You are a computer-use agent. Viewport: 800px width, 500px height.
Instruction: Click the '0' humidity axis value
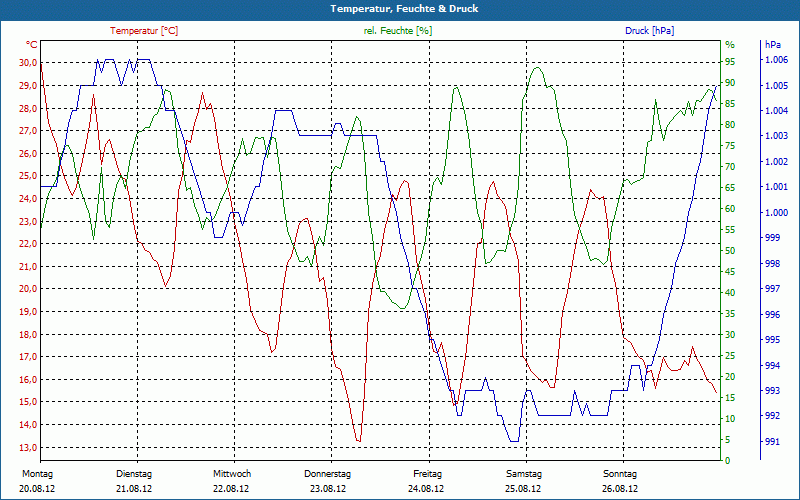coord(728,460)
